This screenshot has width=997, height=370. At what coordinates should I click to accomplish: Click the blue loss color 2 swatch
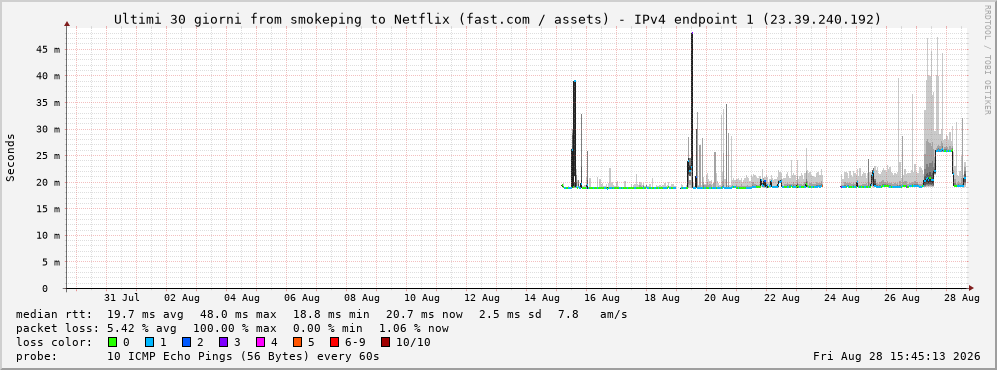pos(186,343)
